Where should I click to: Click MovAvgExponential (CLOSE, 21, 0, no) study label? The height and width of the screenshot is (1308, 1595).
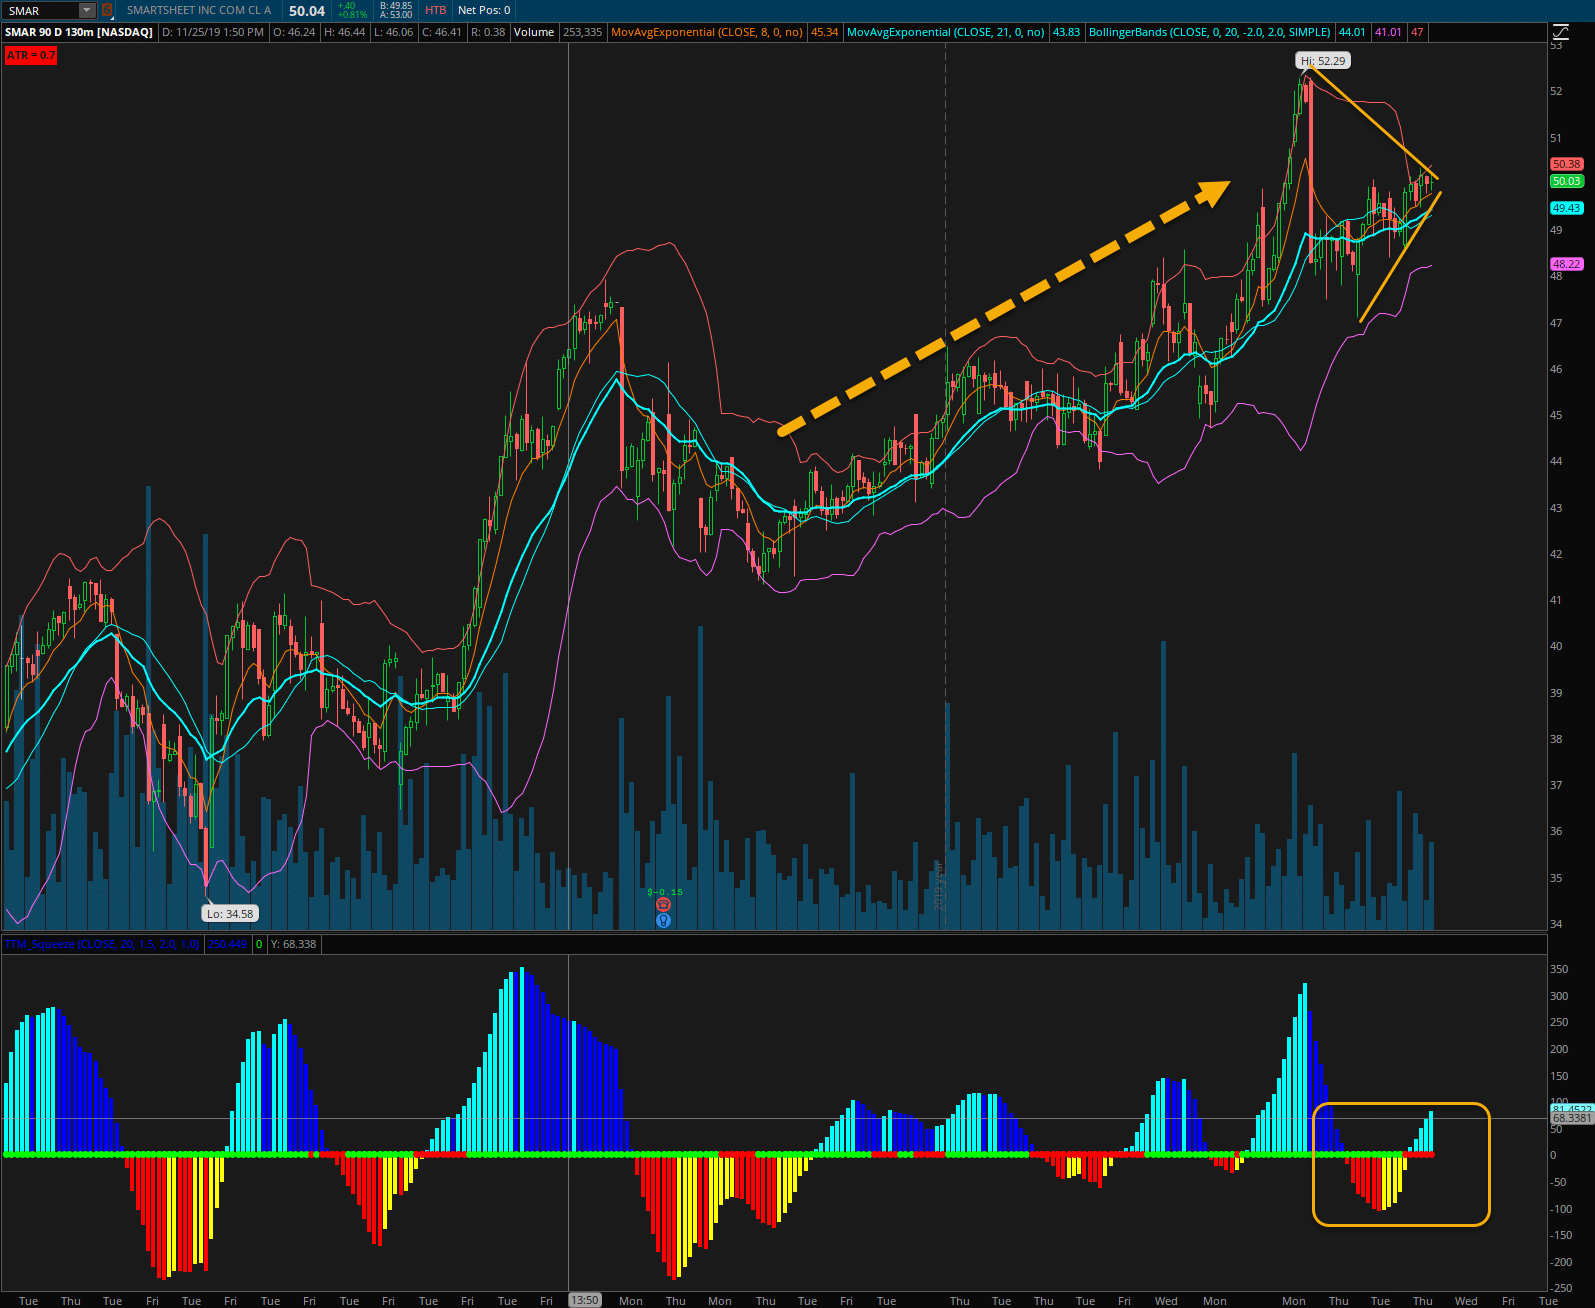coord(946,32)
